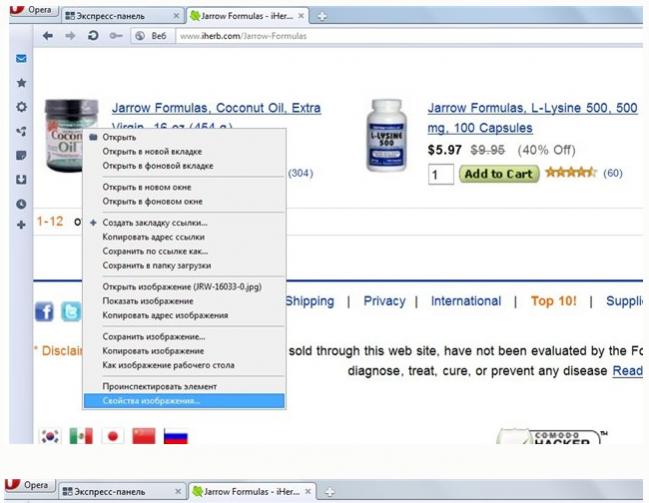Select the South Korea flag
This screenshot has height=503, width=649.
tap(50, 436)
